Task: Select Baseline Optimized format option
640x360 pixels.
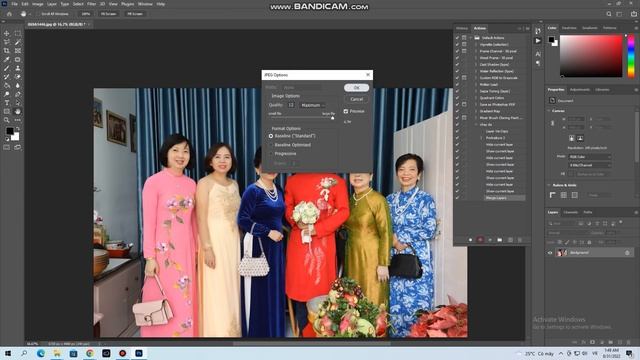Action: (271, 145)
